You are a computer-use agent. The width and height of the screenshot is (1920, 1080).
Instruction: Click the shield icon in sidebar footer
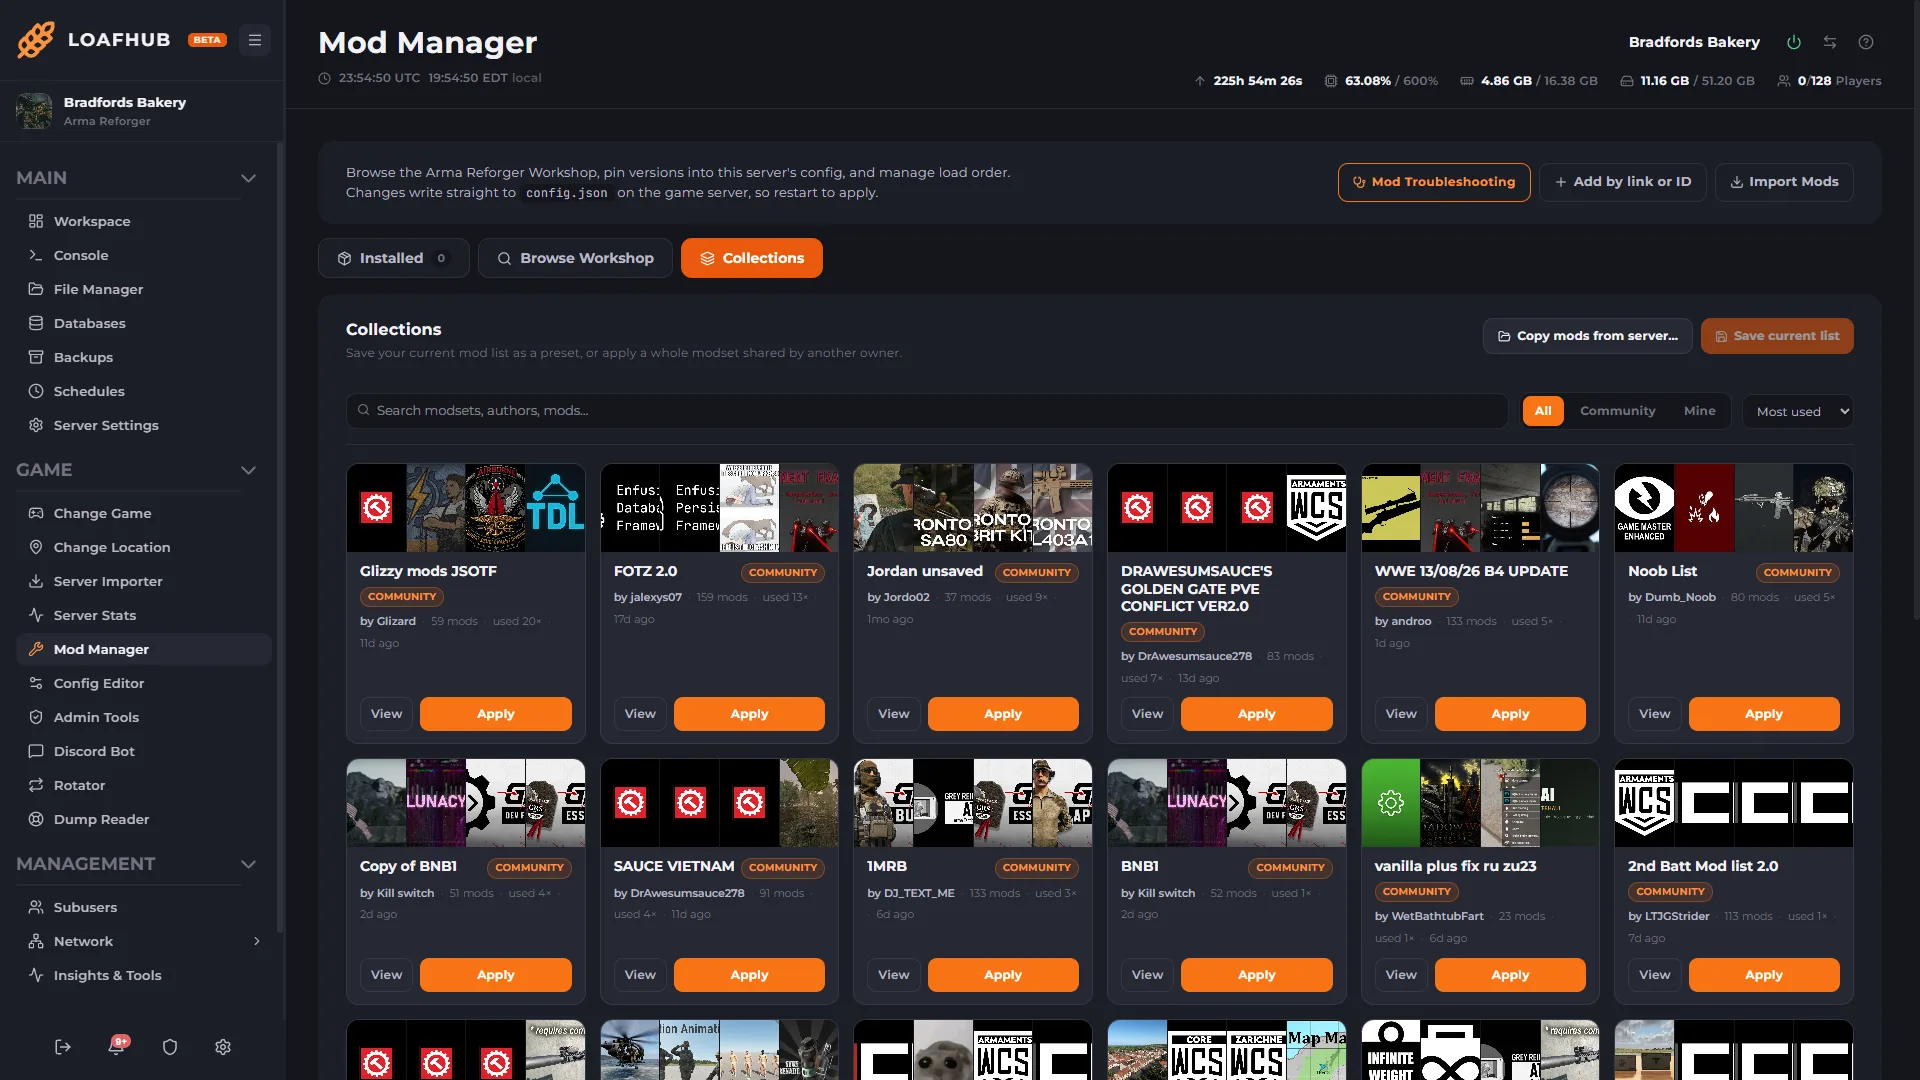[170, 1047]
